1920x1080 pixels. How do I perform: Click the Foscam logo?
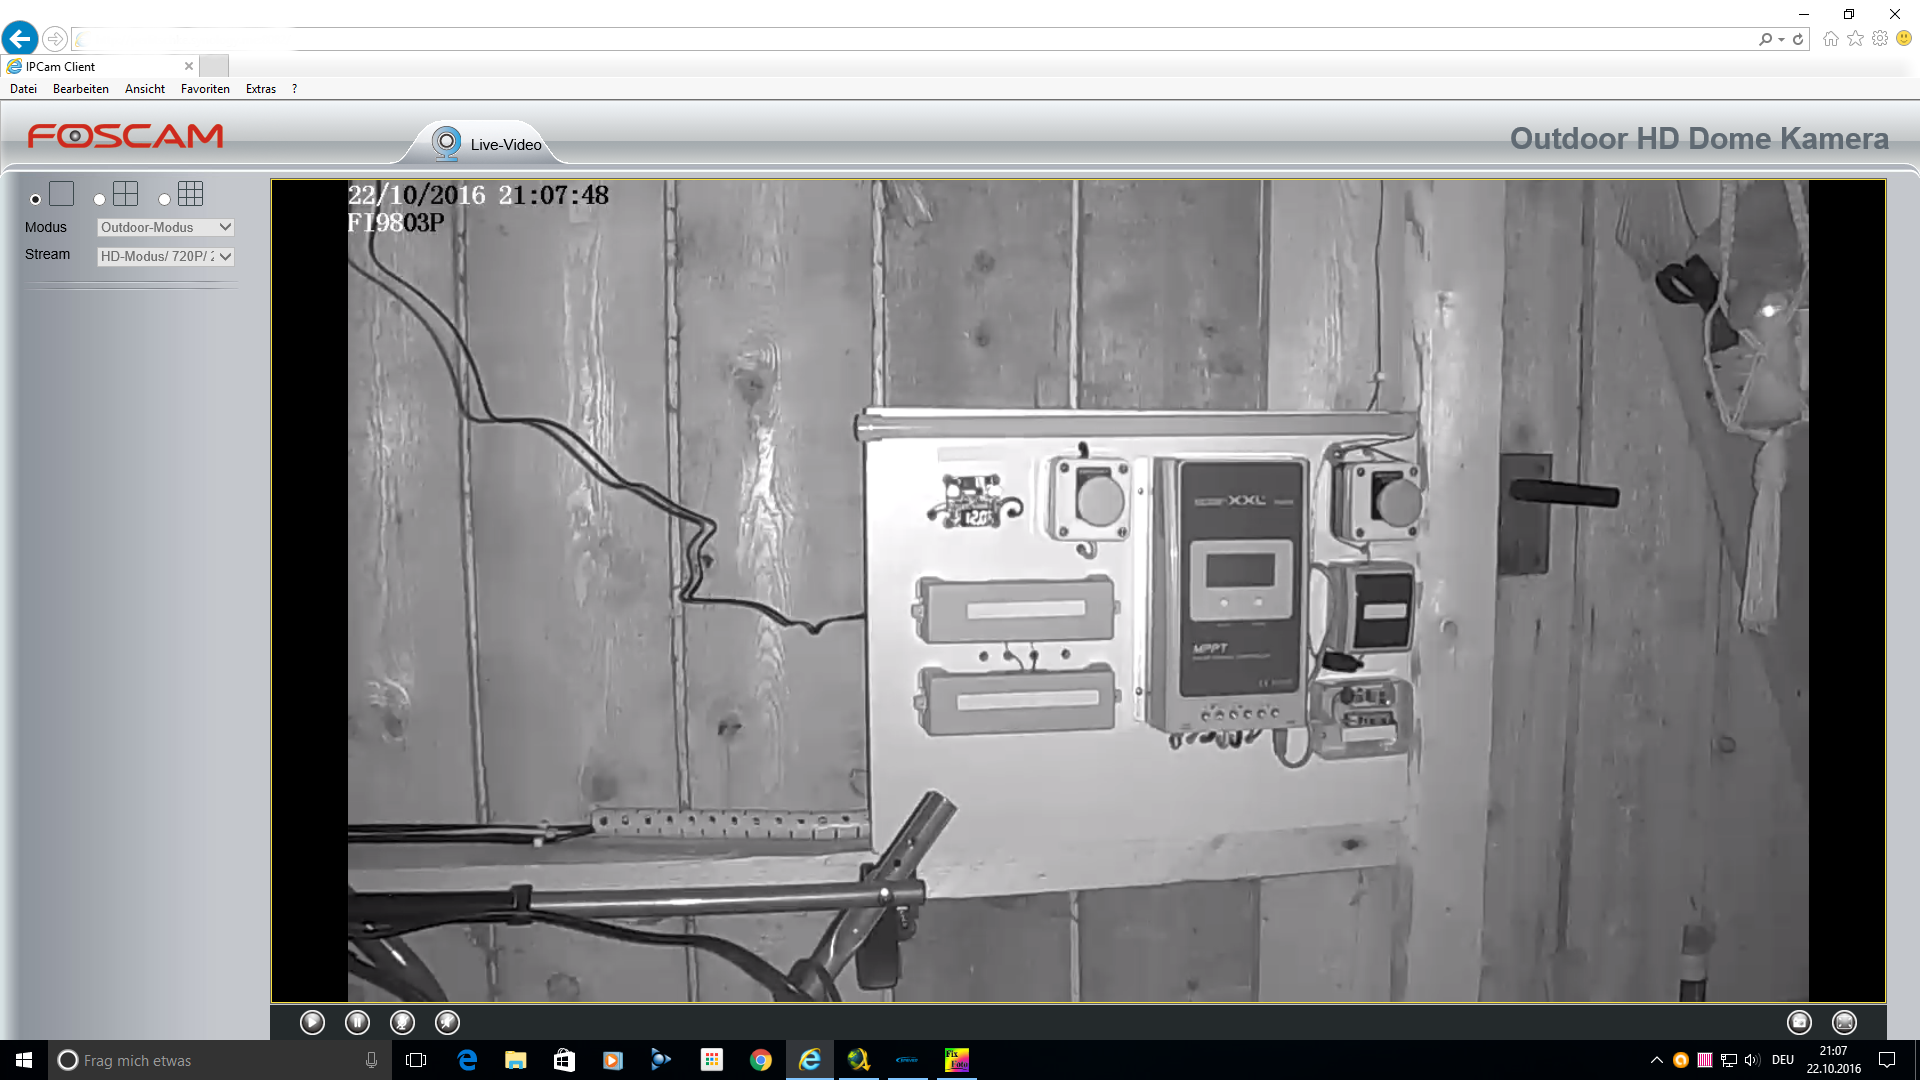pyautogui.click(x=125, y=136)
